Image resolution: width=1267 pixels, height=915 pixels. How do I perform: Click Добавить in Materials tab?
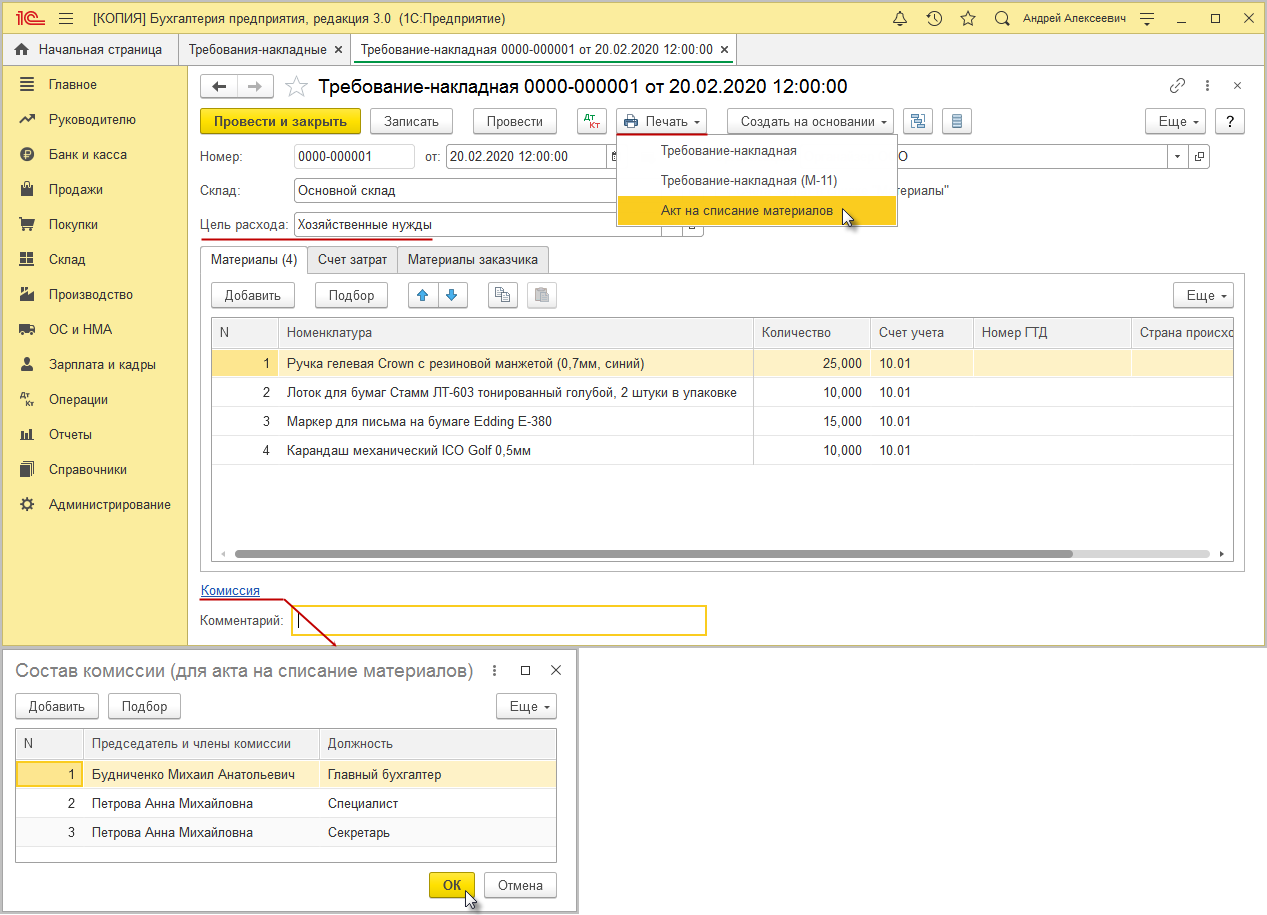coord(253,295)
